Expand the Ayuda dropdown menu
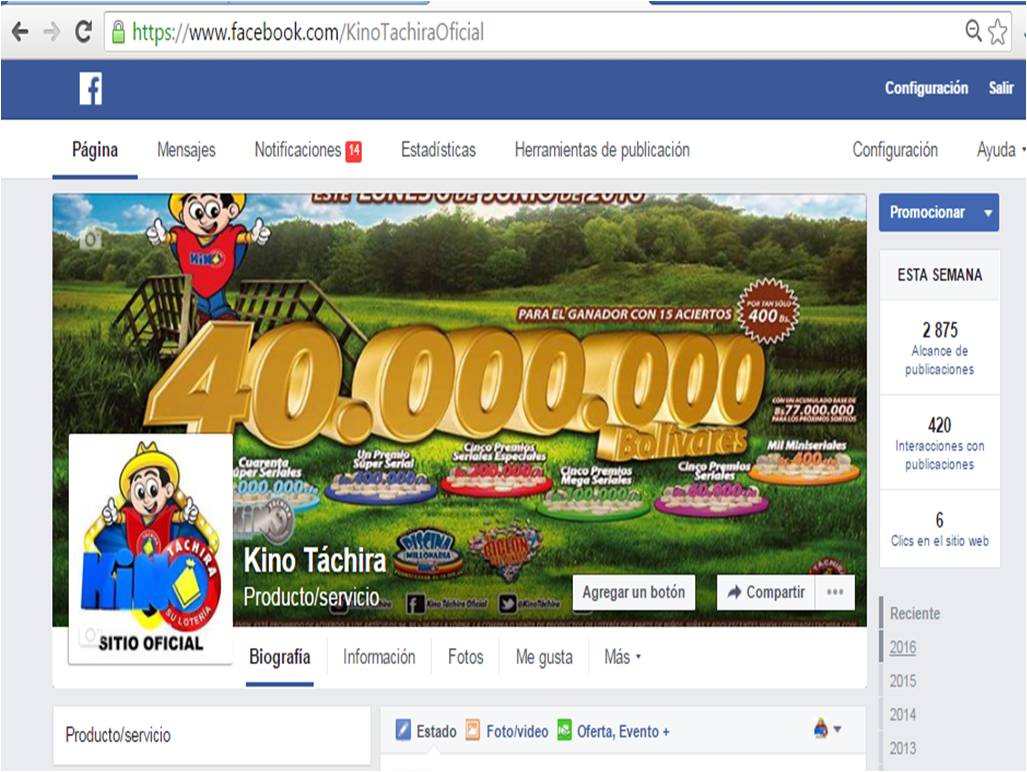Viewport: 1027px width, 772px height. [1000, 150]
